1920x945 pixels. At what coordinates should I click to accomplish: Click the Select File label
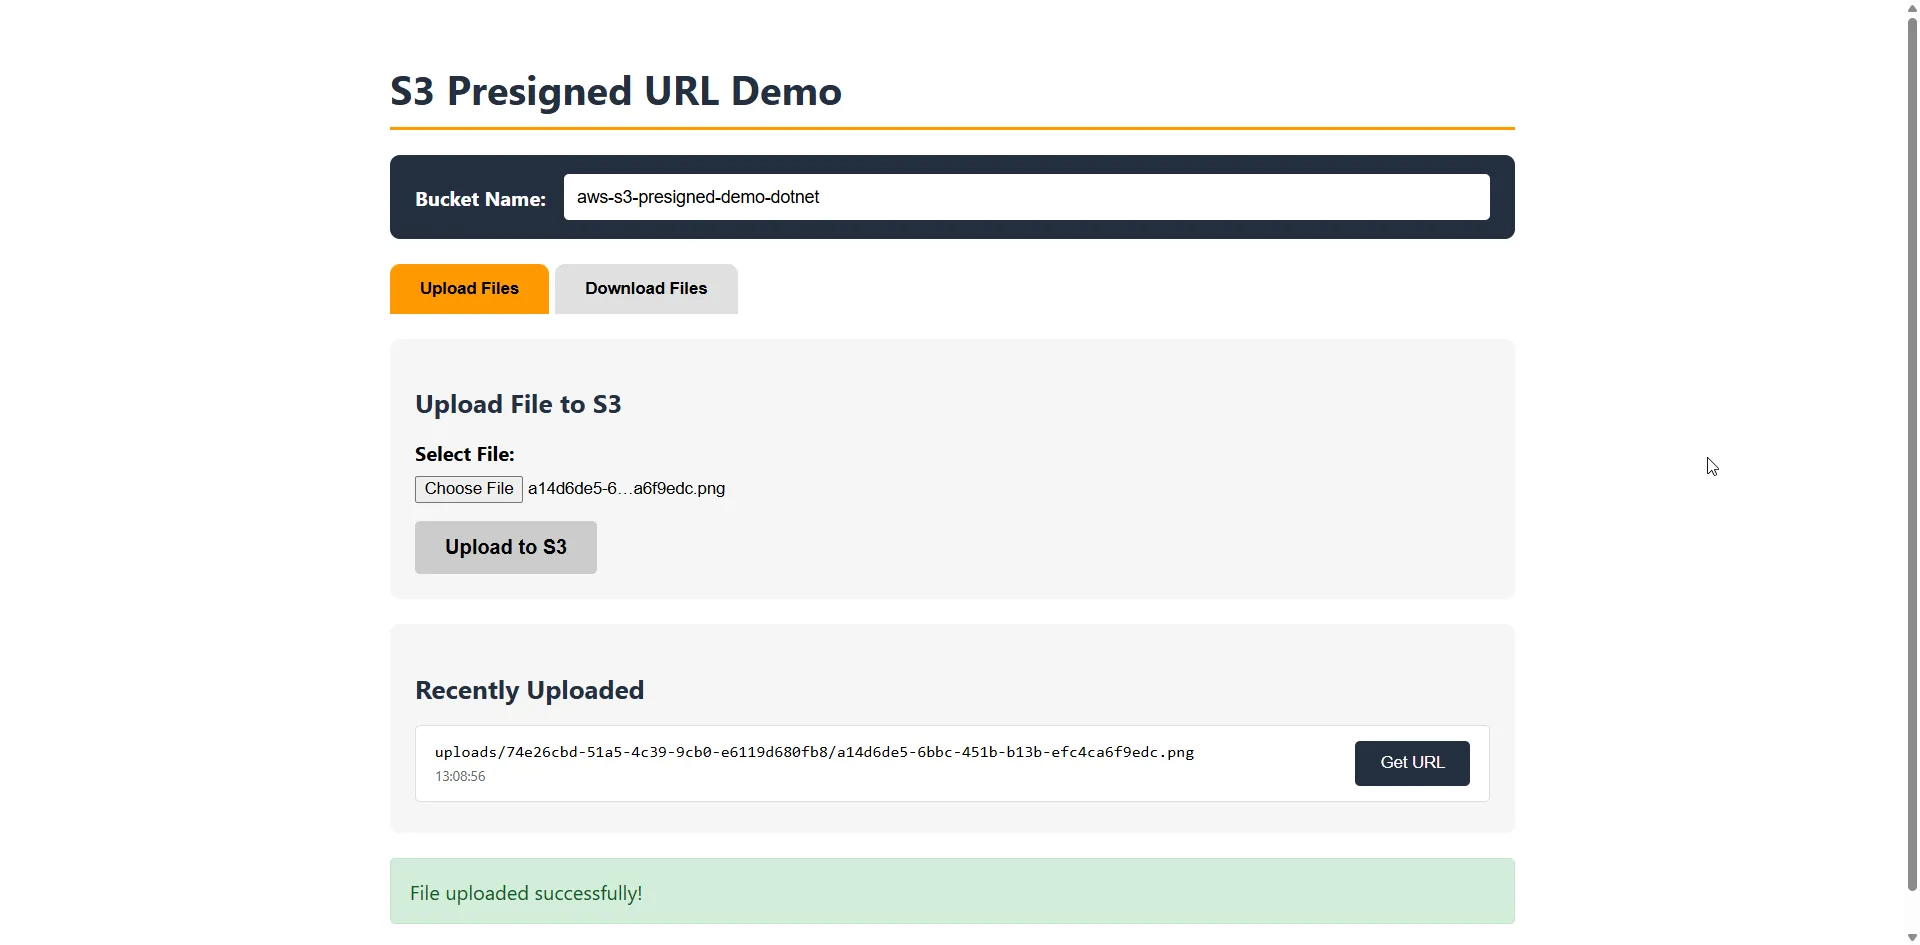(x=464, y=453)
